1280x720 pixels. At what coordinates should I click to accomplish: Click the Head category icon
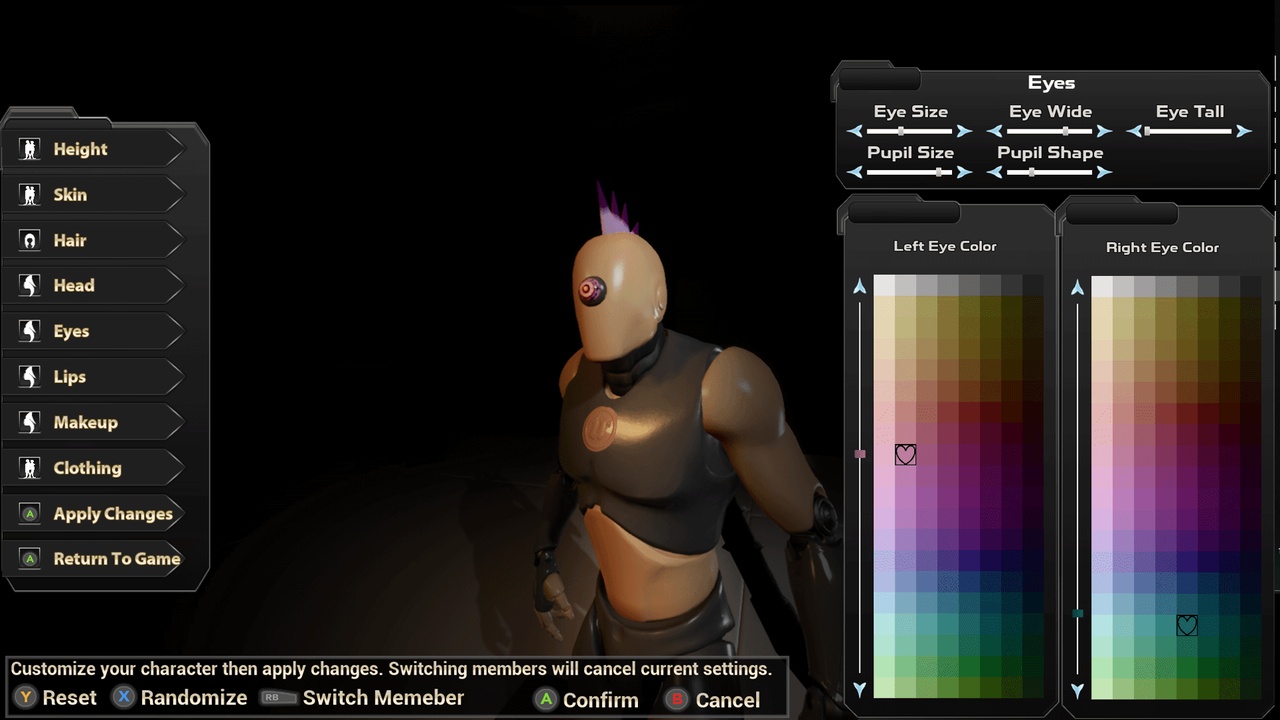[x=30, y=285]
